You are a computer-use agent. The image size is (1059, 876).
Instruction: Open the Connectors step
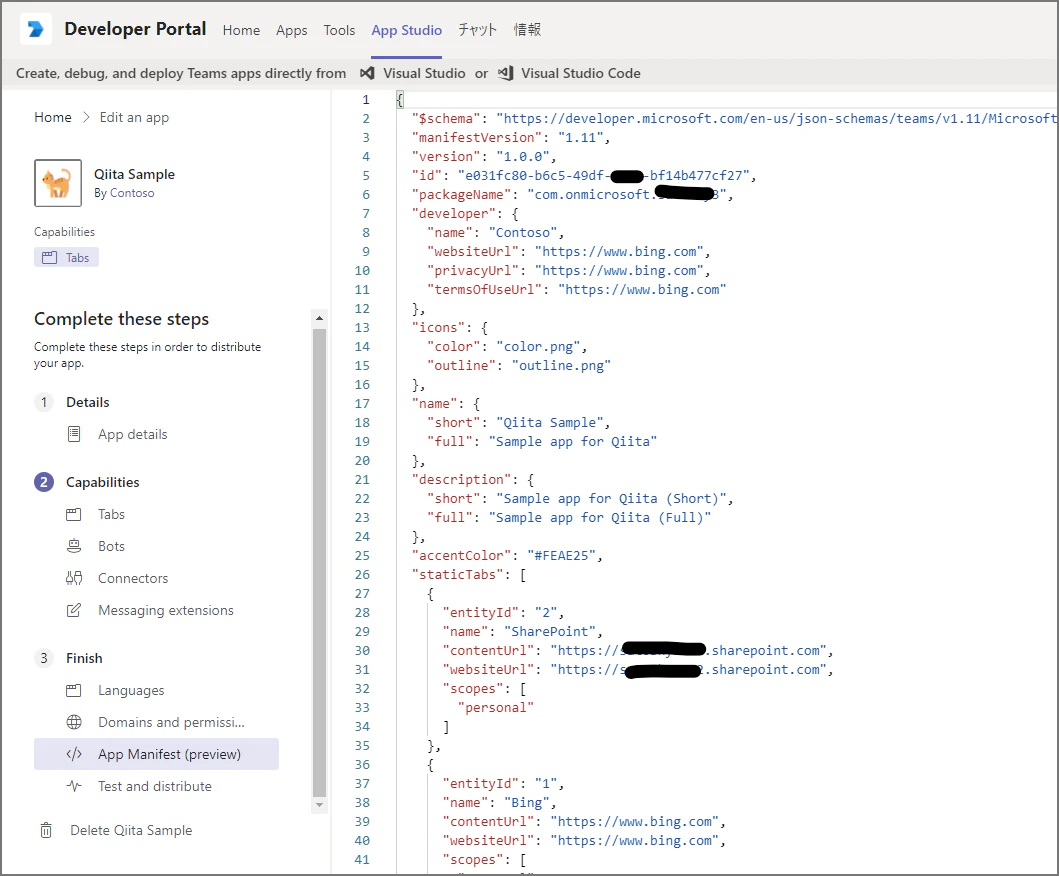tap(133, 578)
